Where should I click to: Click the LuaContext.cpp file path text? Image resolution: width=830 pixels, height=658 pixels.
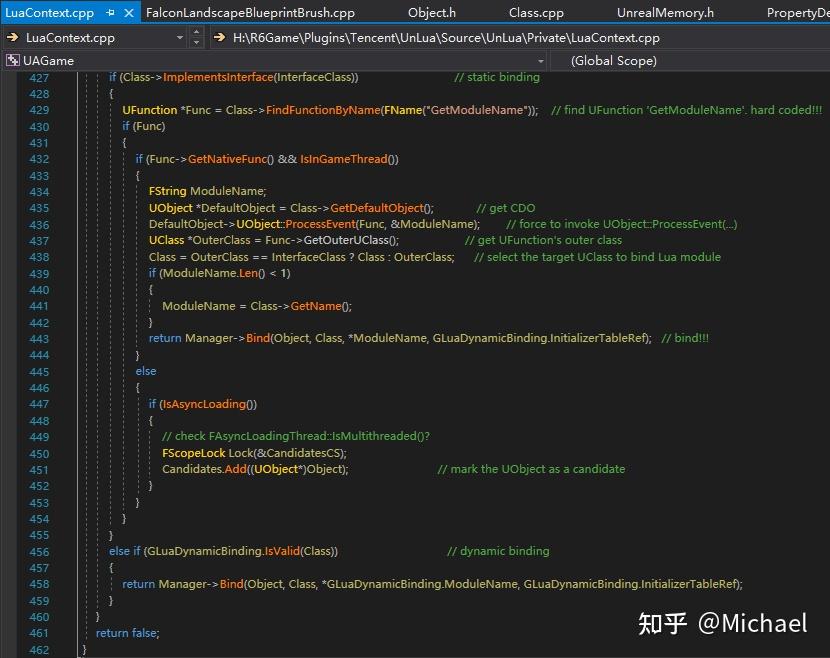click(x=446, y=38)
